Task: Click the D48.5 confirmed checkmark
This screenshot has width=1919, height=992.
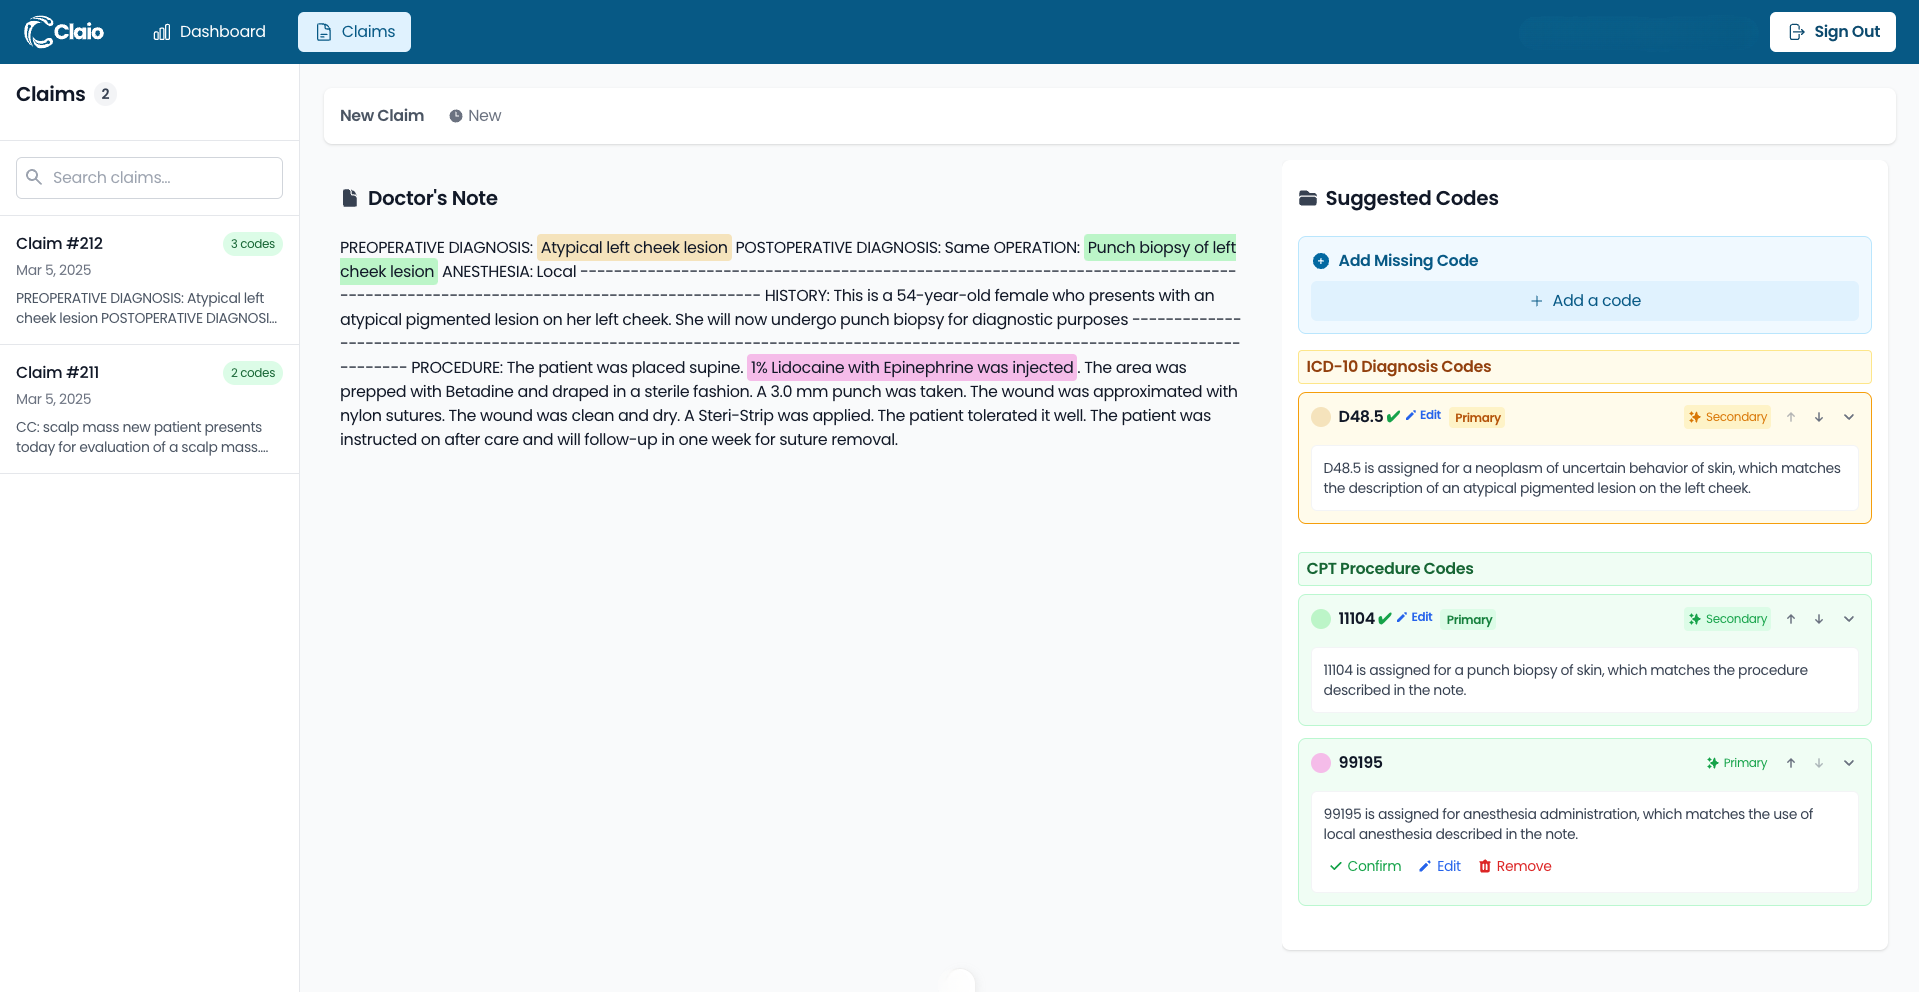Action: tap(1393, 417)
